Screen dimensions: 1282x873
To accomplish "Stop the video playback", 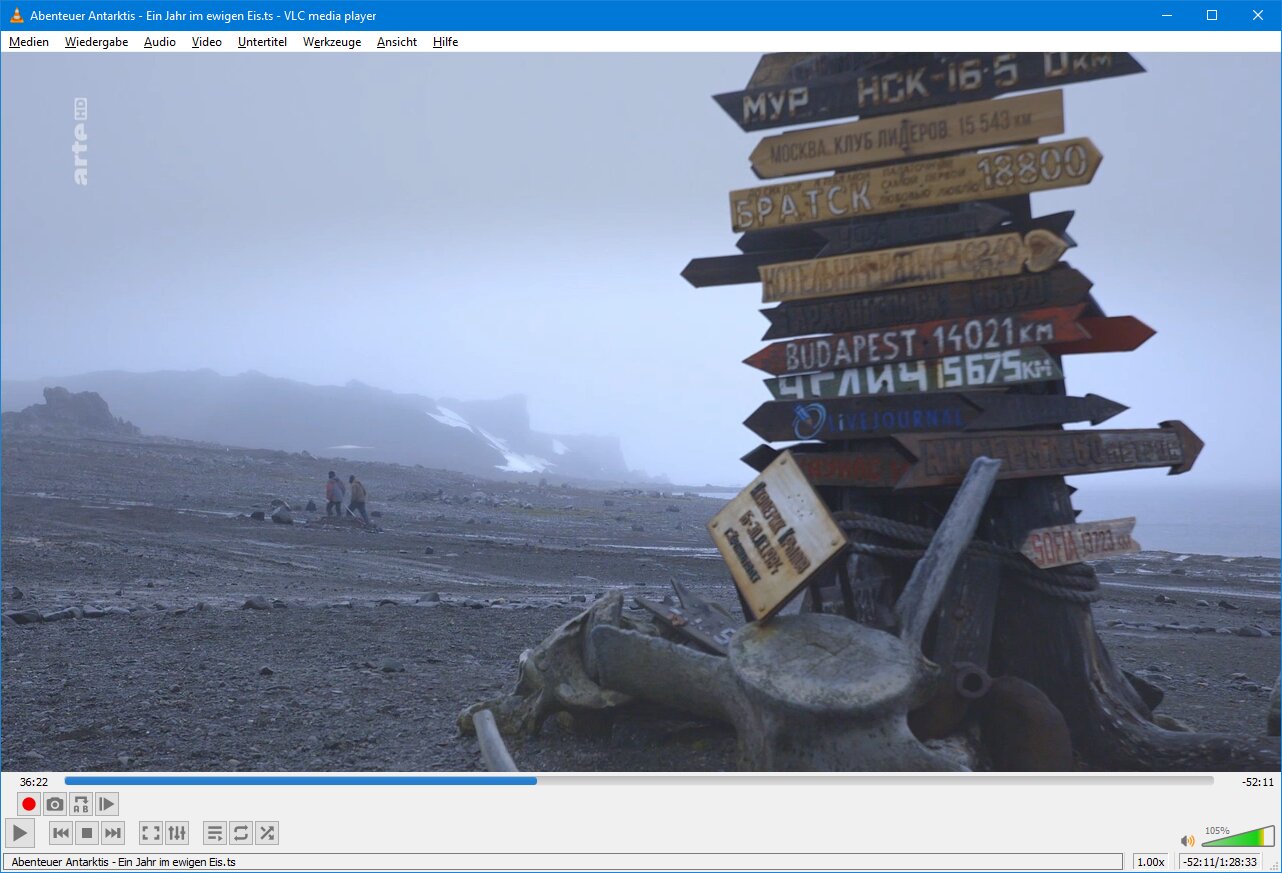I will (87, 833).
